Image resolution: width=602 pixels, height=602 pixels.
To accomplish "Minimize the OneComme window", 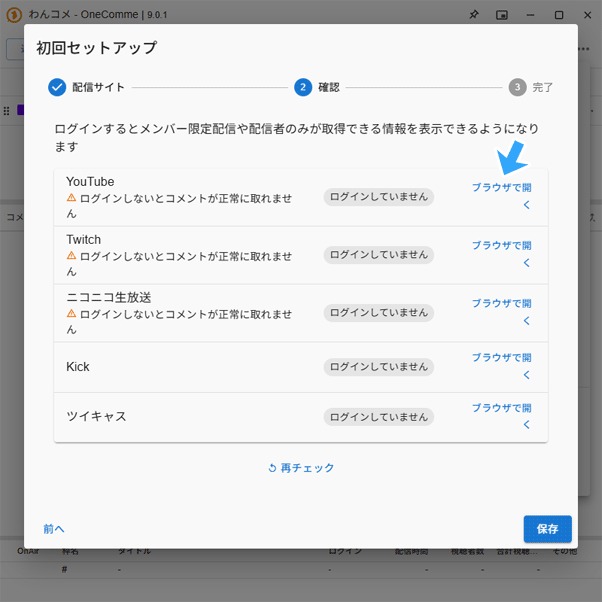I will (x=531, y=15).
